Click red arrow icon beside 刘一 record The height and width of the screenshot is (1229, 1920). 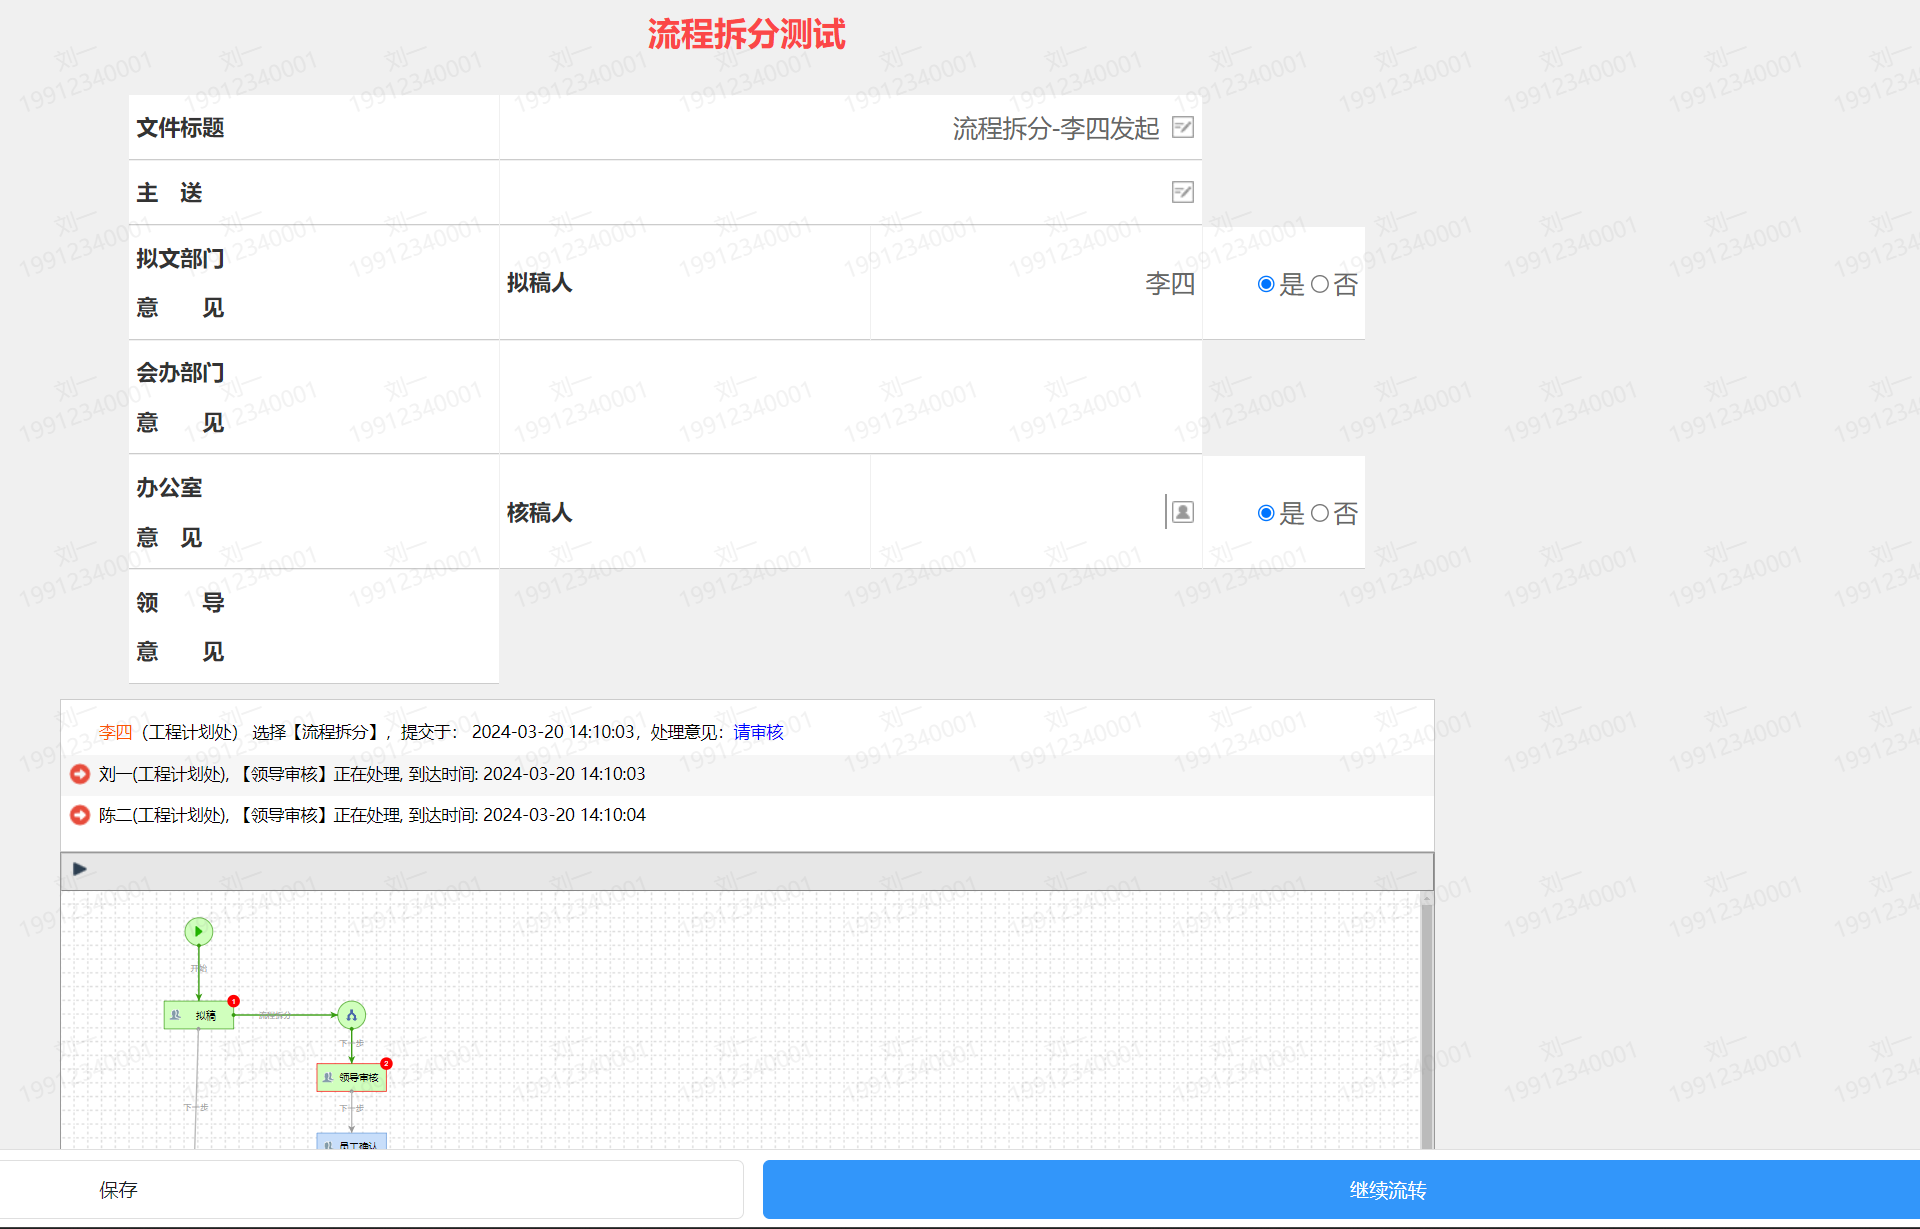click(x=80, y=774)
